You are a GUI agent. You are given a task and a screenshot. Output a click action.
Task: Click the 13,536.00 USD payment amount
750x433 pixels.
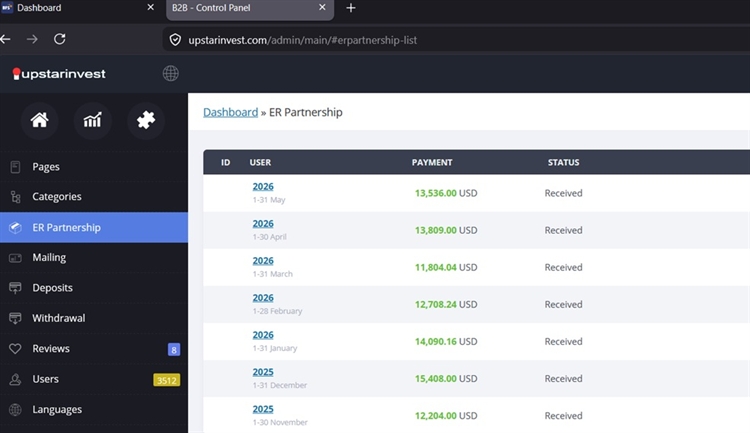click(x=446, y=193)
